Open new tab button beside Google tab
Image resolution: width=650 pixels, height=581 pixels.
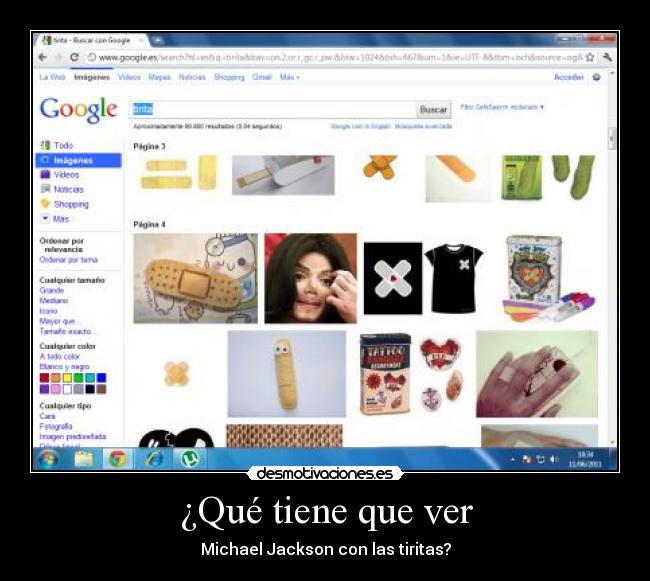(x=158, y=40)
